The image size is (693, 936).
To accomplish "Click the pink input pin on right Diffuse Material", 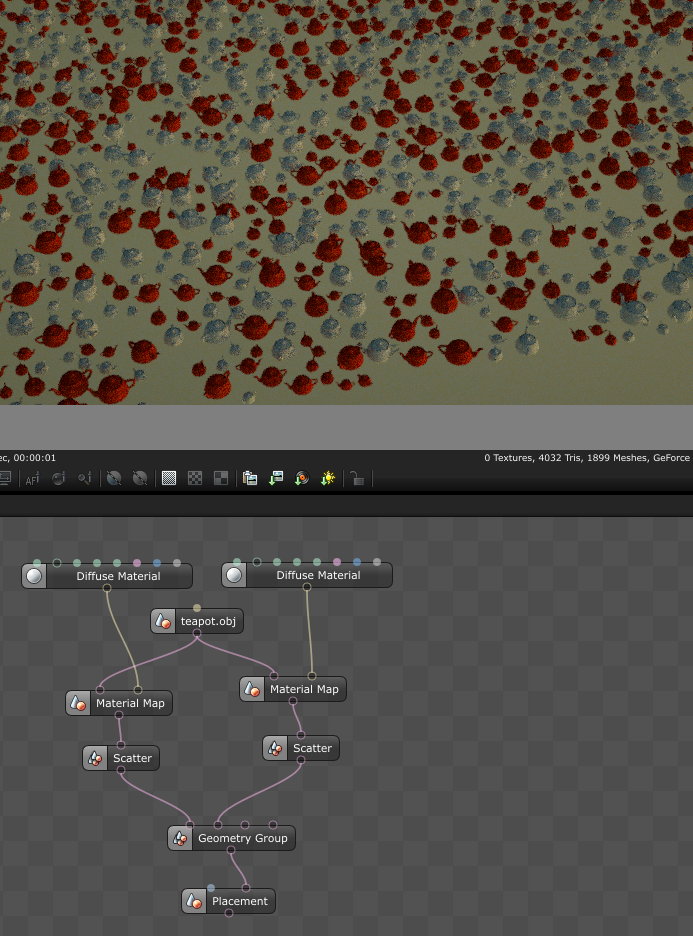I will tap(337, 562).
